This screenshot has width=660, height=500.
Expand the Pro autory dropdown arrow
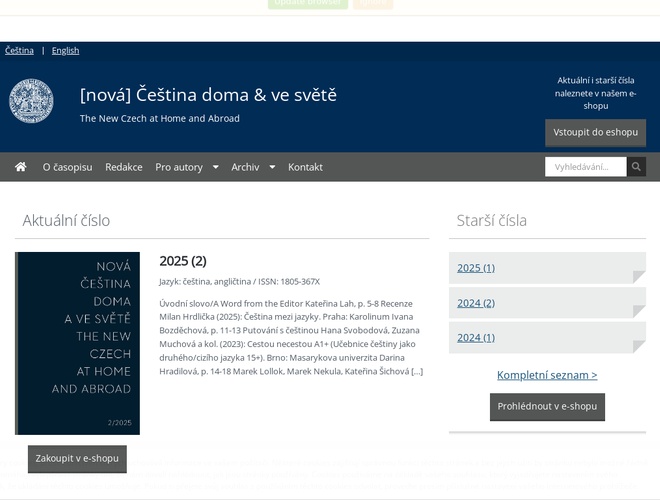click(215, 167)
